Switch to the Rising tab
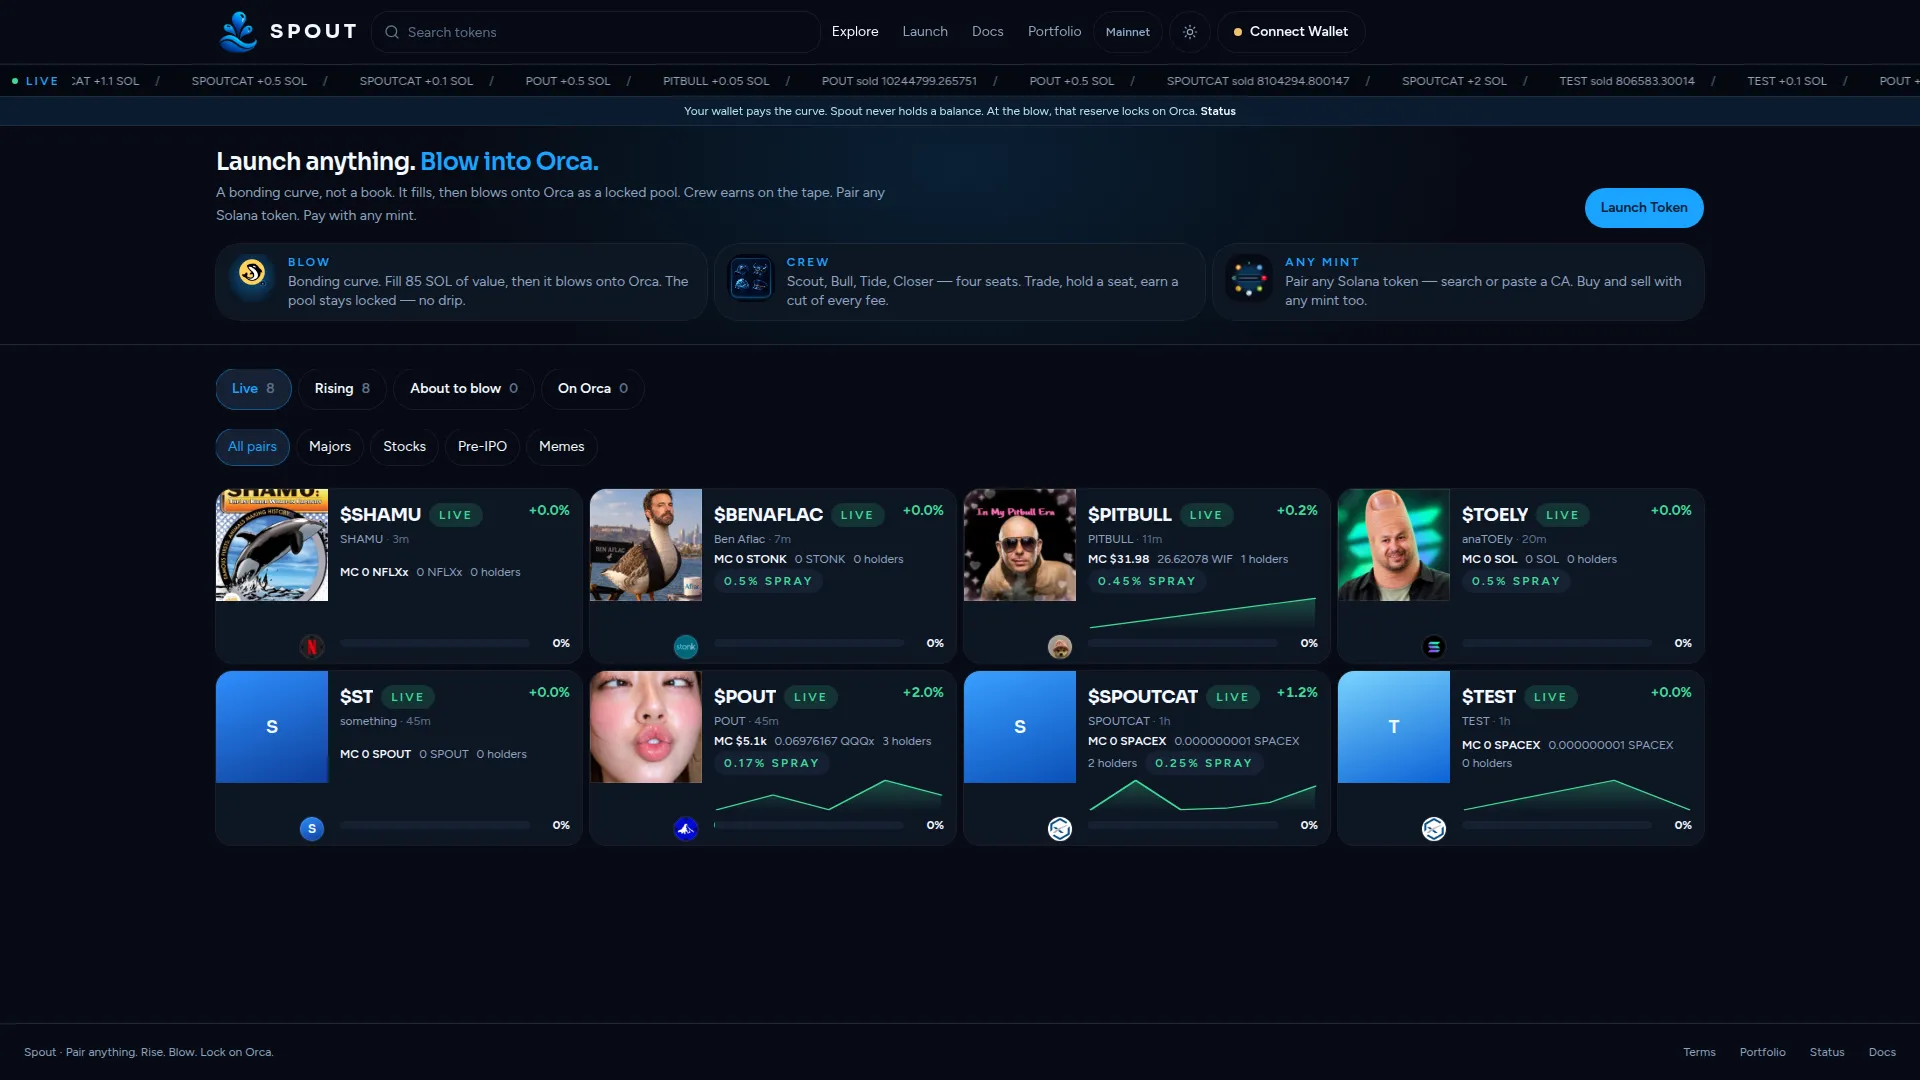Image resolution: width=1920 pixels, height=1080 pixels. [x=342, y=389]
